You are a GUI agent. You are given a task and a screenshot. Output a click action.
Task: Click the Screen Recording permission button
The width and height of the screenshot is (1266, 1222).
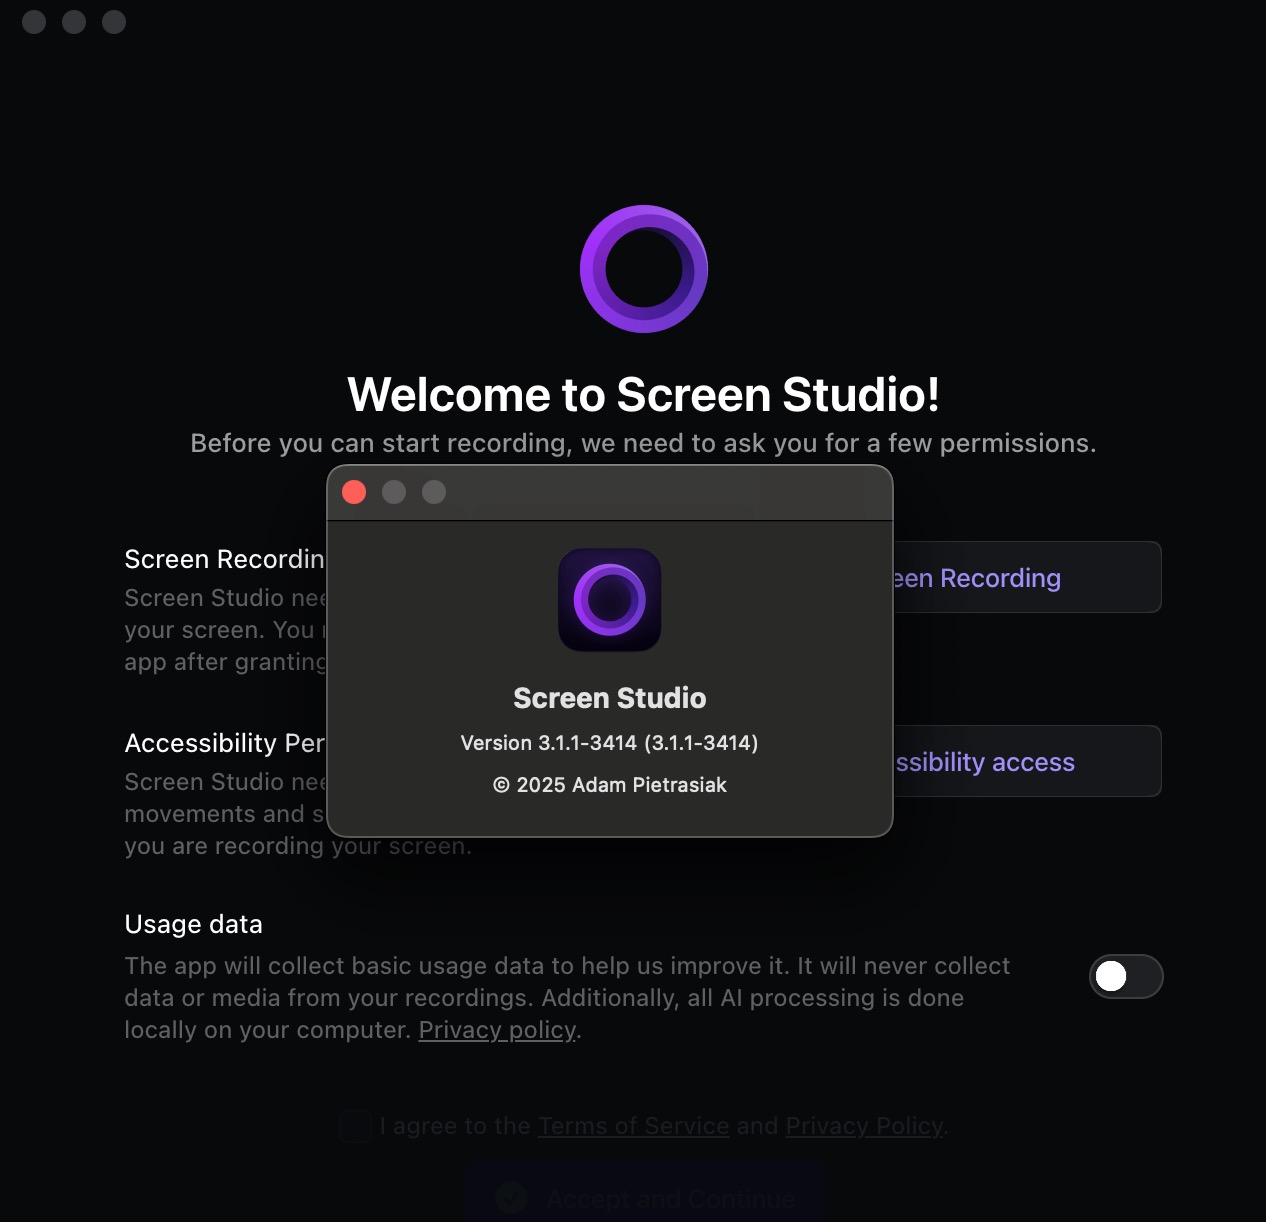point(1026,577)
